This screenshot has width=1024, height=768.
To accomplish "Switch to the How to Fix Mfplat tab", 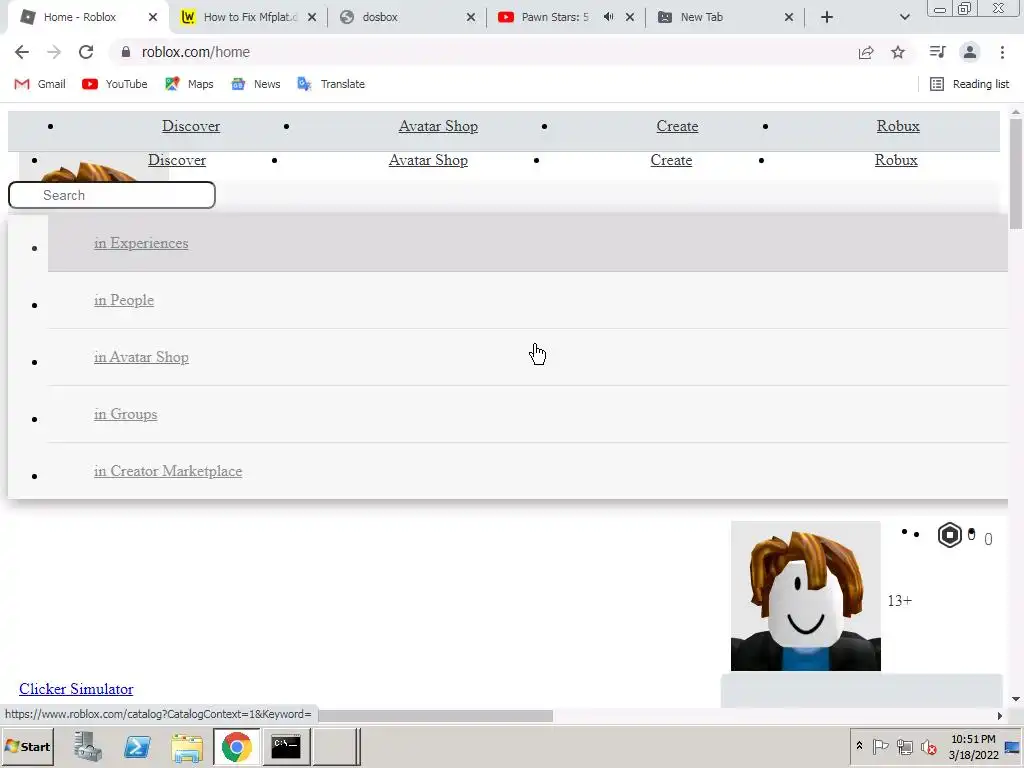I will coord(250,18).
